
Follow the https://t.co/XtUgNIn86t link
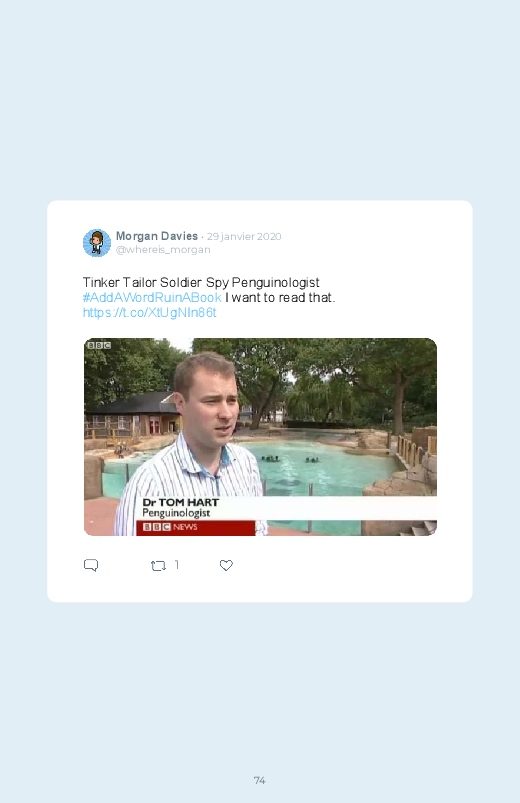150,312
